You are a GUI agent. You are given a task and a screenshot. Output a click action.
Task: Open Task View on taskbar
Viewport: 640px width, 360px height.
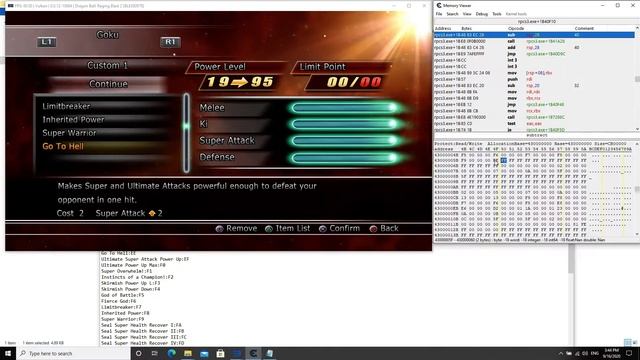[155, 353]
